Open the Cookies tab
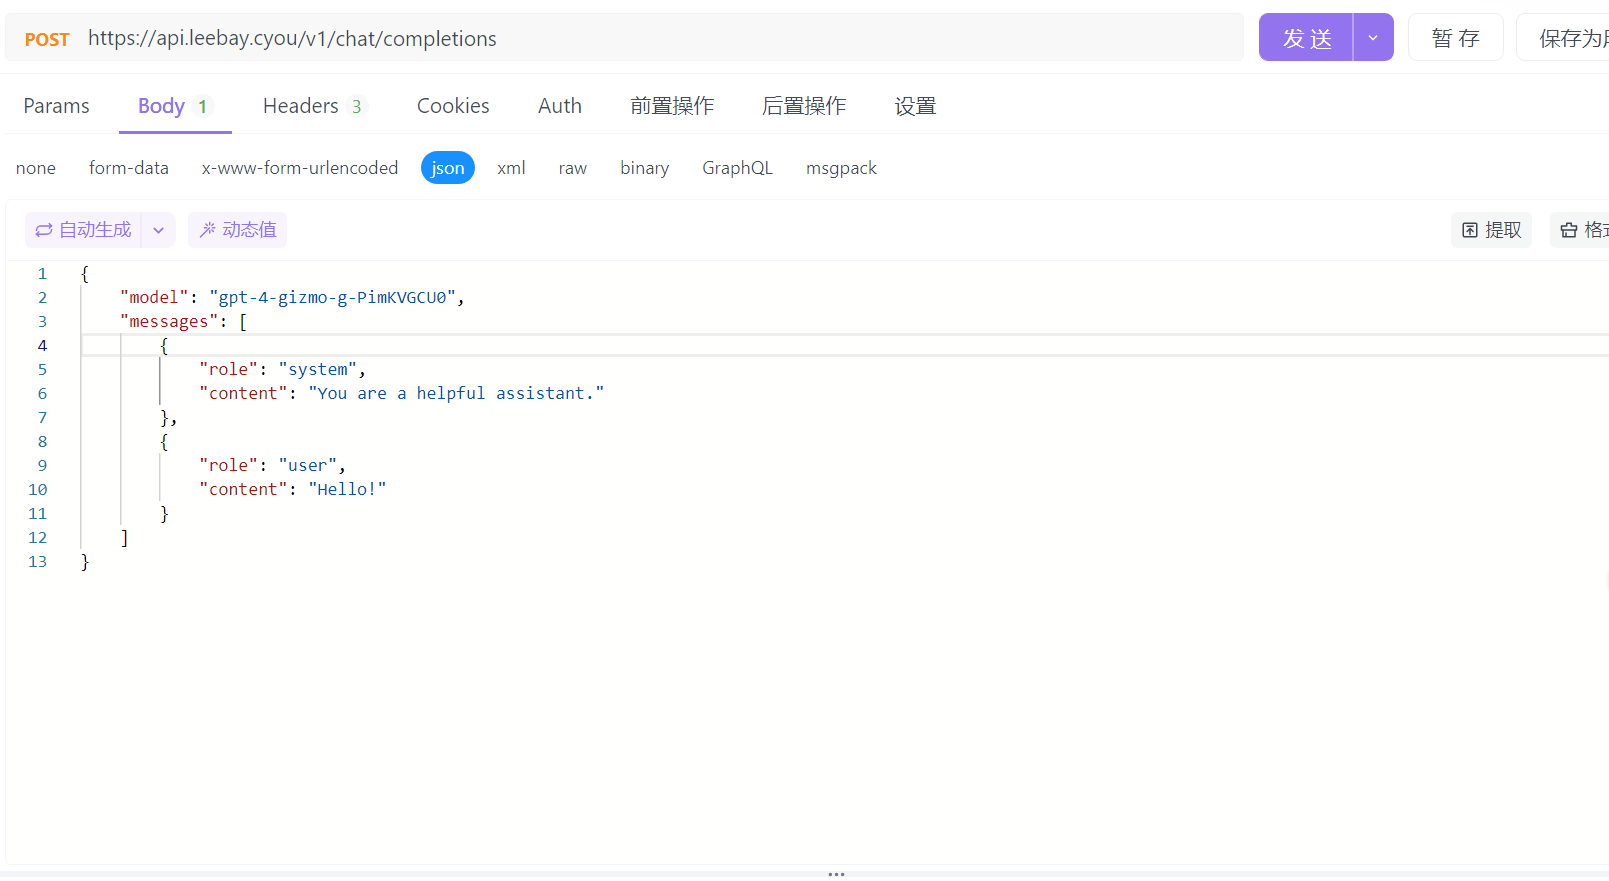This screenshot has height=881, width=1609. pos(453,106)
